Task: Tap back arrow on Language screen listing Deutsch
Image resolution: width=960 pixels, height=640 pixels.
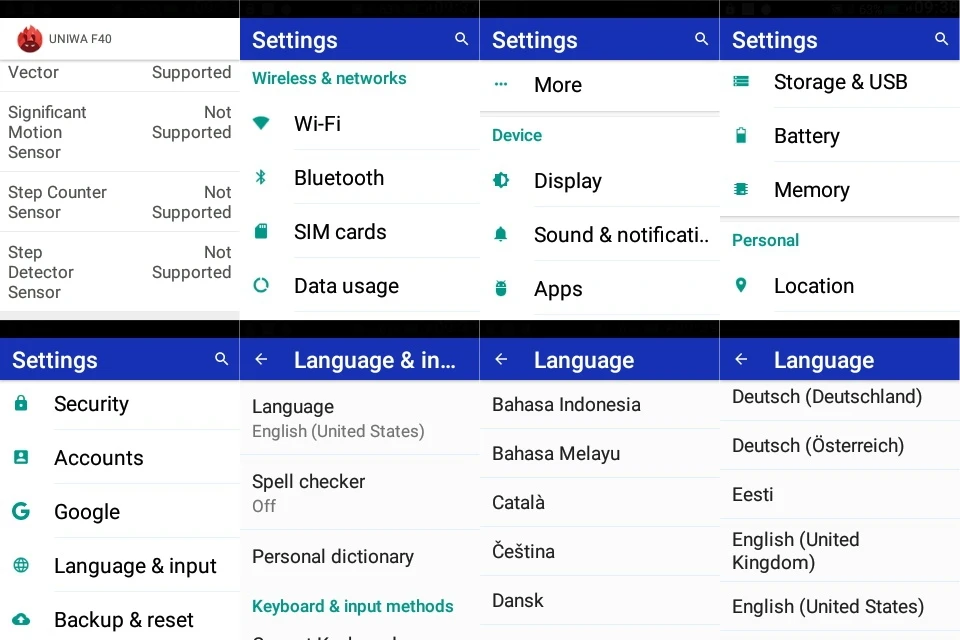Action: click(741, 360)
